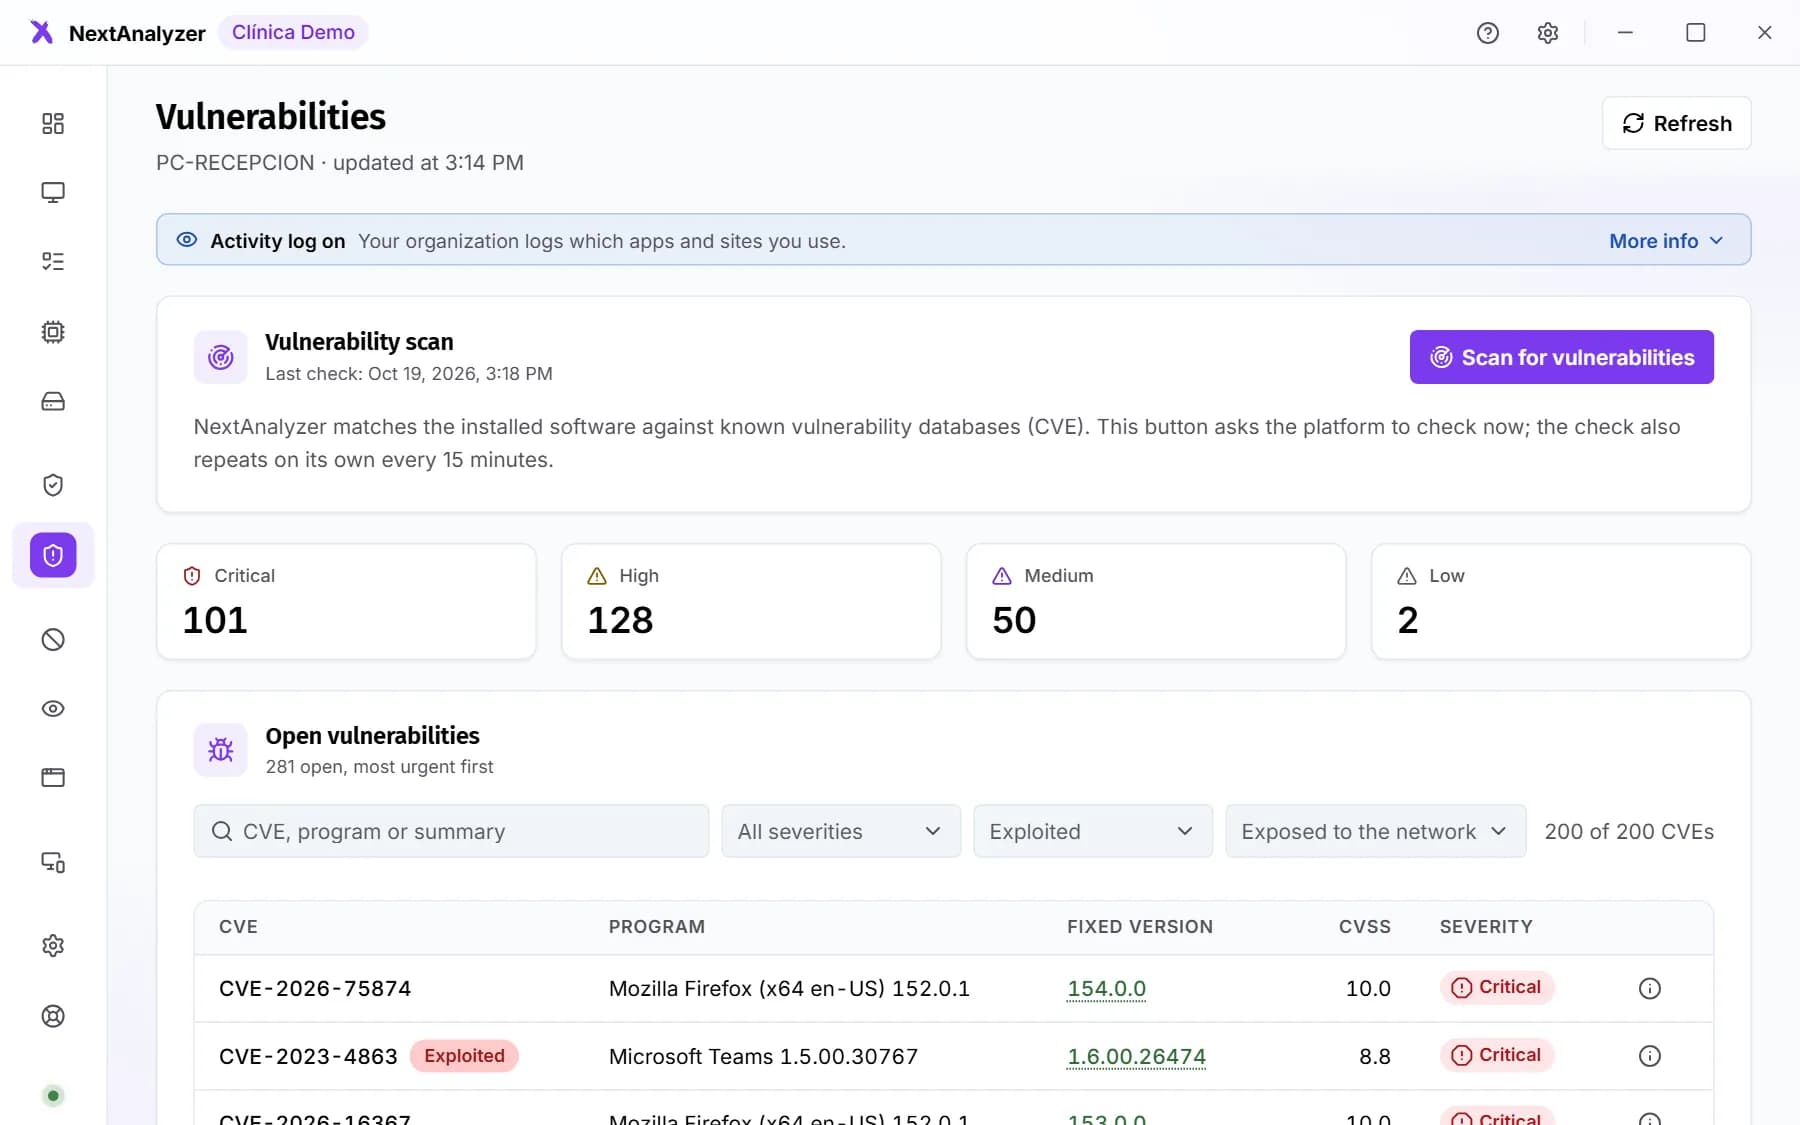Click the SEVERITY column header
The image size is (1800, 1125).
tap(1486, 927)
